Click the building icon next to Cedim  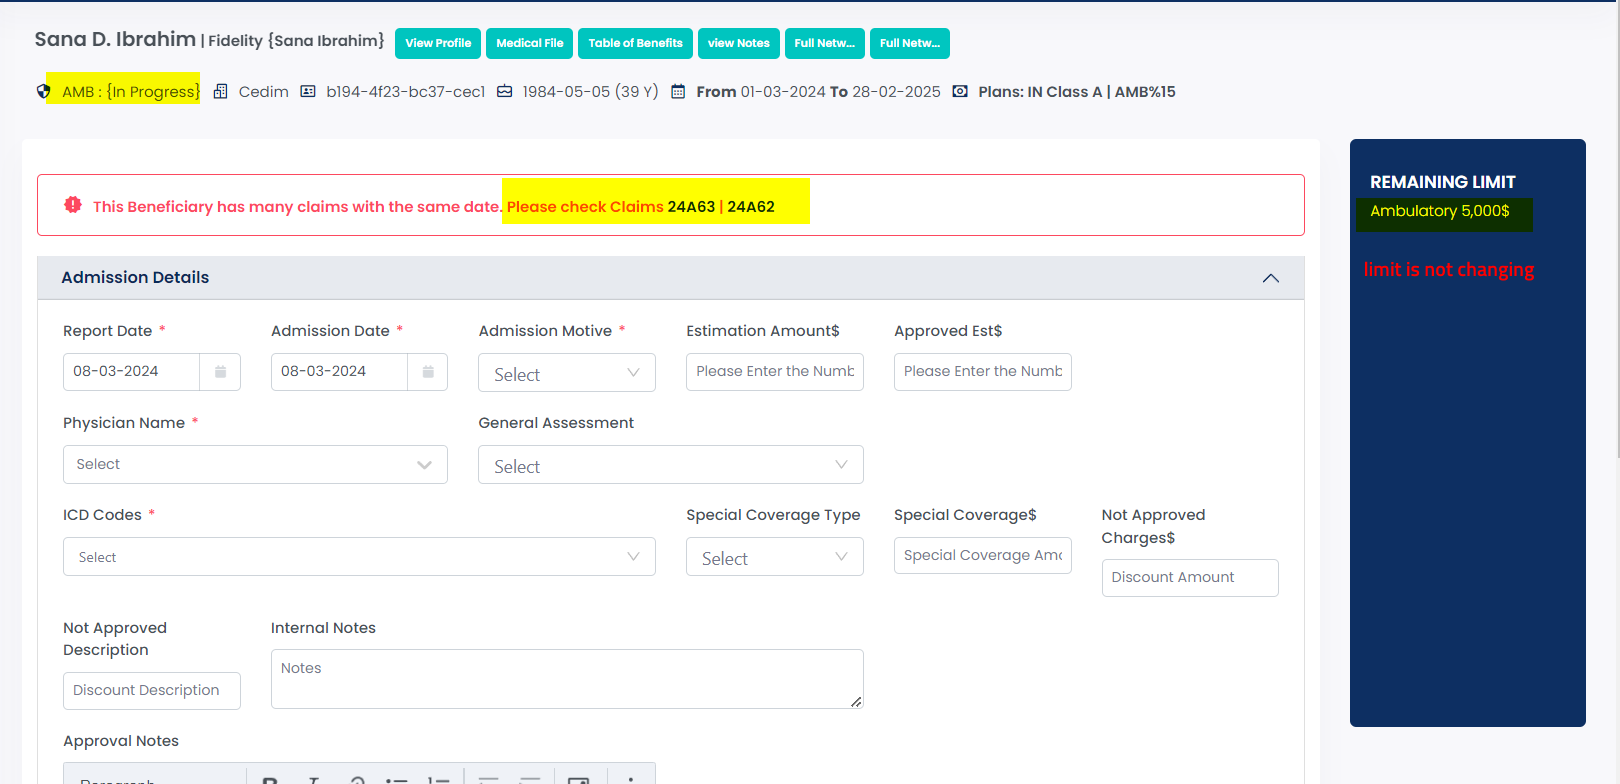coord(221,92)
